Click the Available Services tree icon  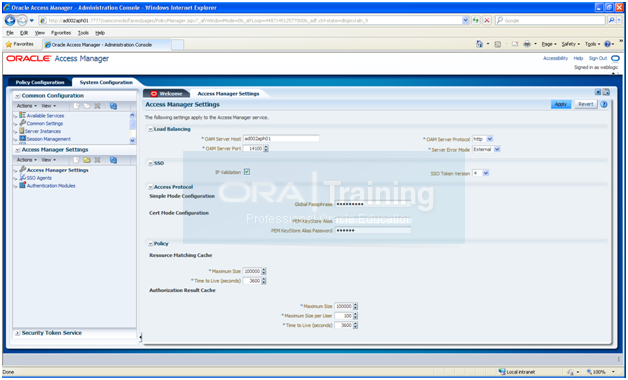click(x=22, y=115)
